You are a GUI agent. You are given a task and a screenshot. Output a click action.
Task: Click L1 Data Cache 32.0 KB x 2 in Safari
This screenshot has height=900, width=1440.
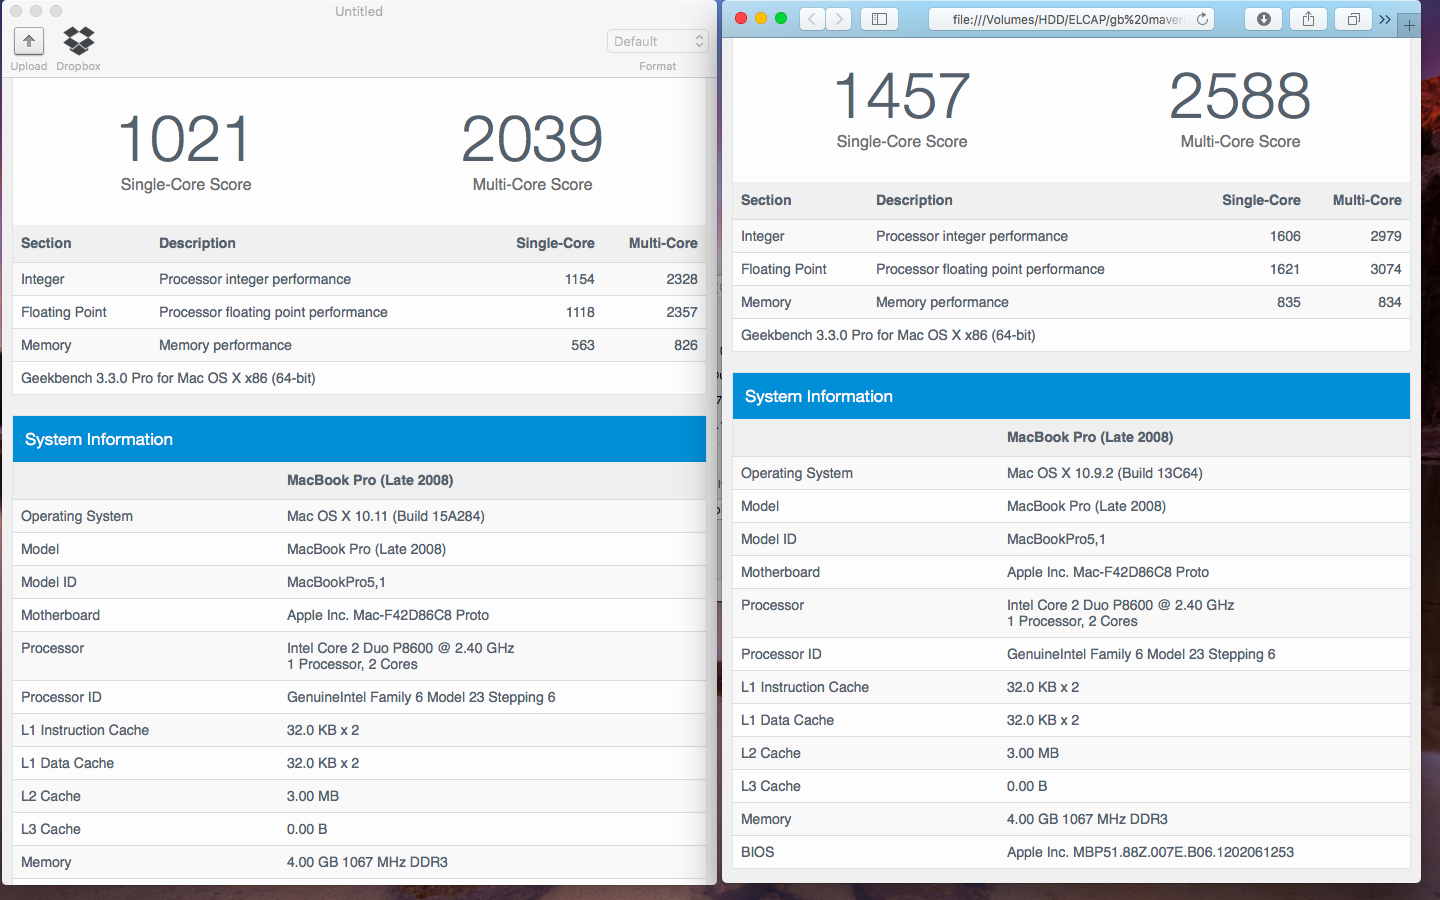click(x=1043, y=720)
